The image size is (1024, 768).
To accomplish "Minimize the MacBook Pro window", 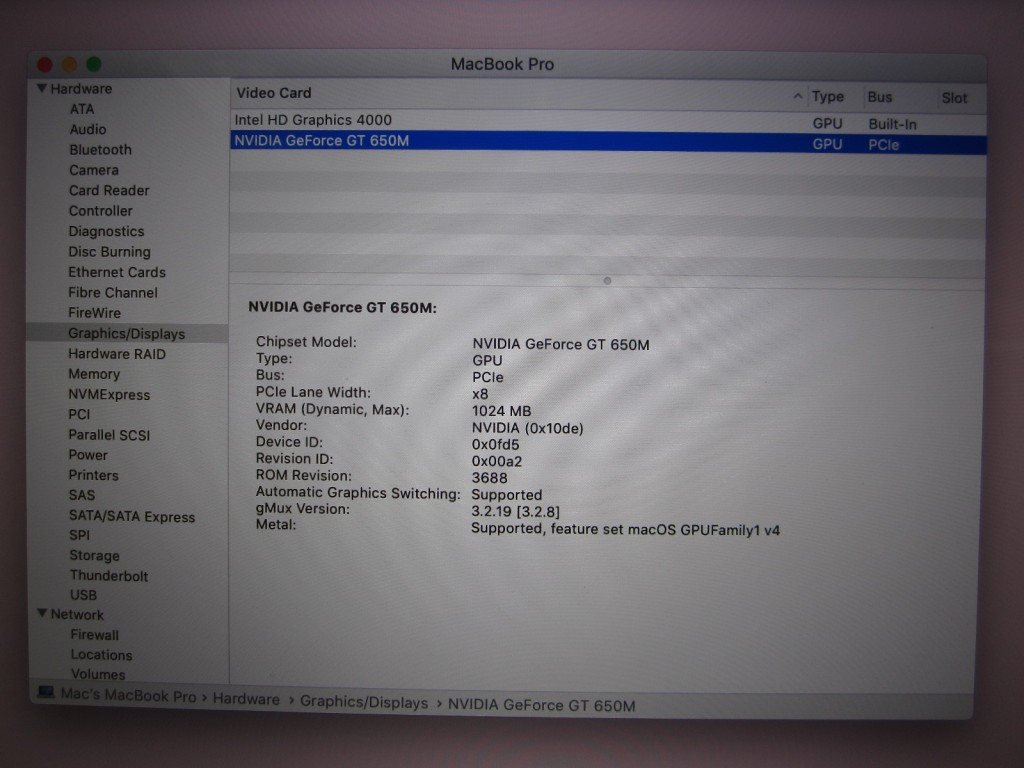I will coord(69,65).
